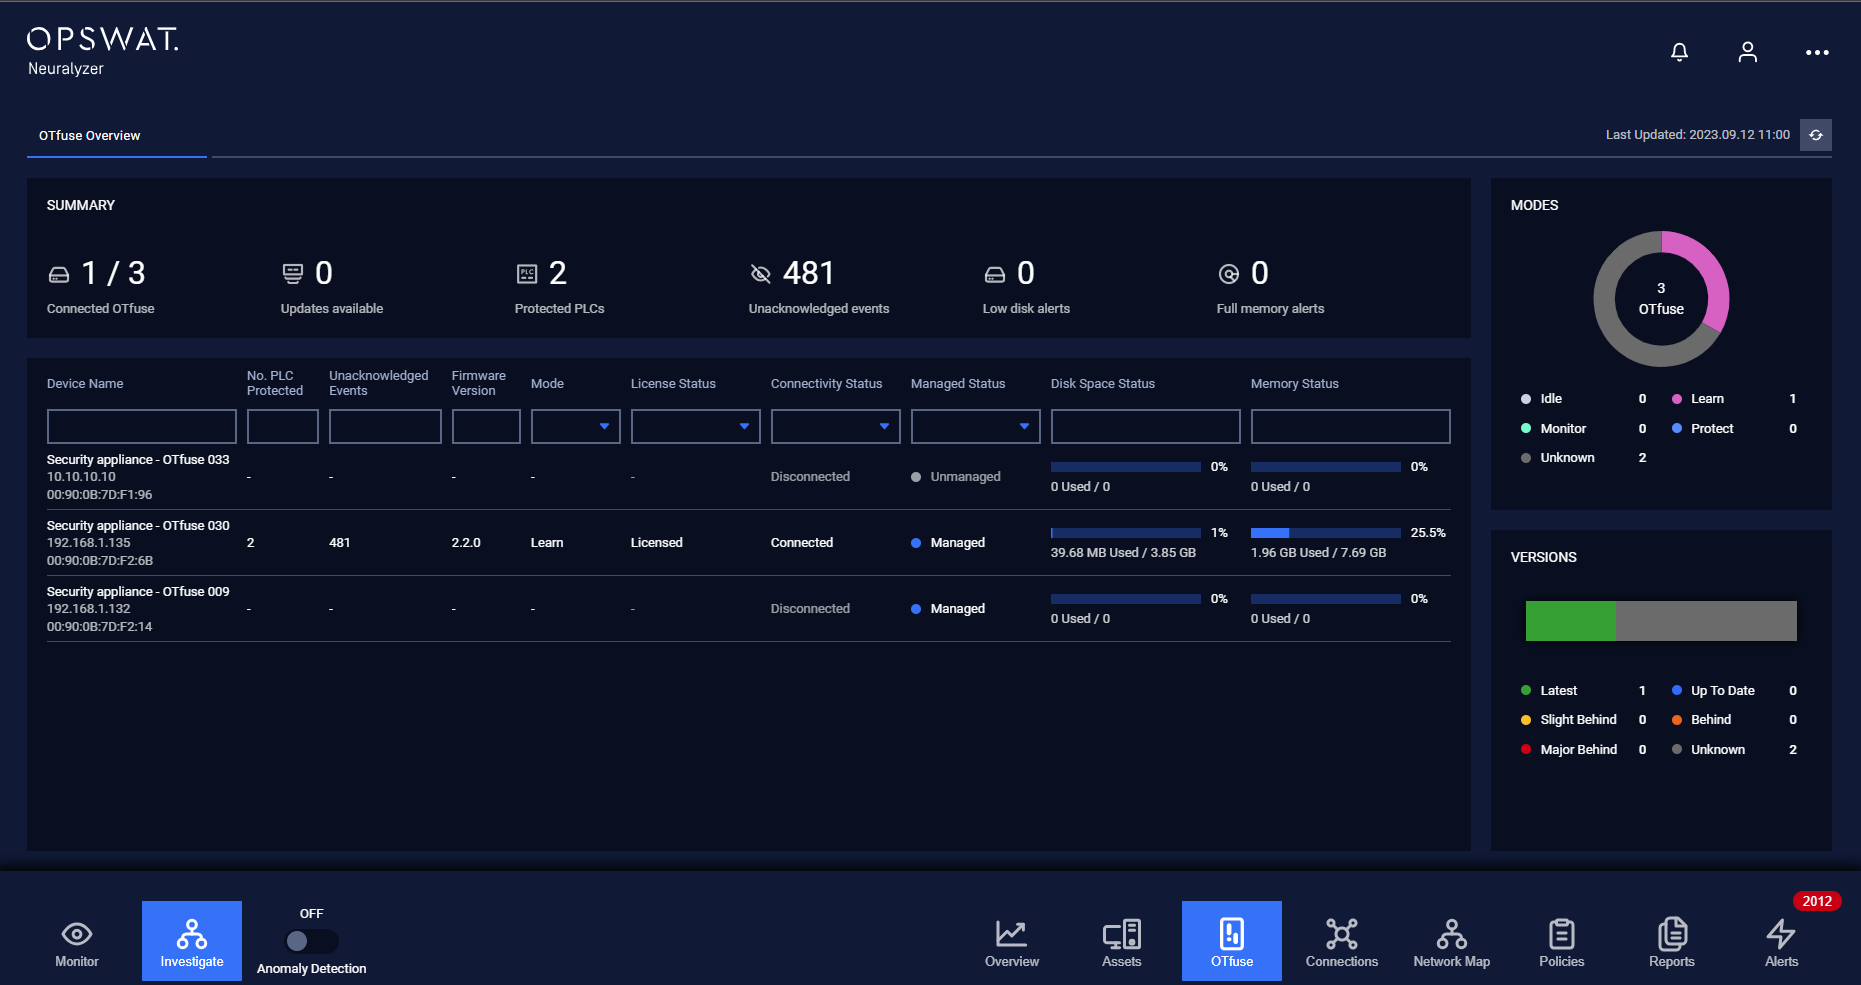The image size is (1861, 985).
Task: Click the OPSWAT Neuralyzer logo
Action: click(x=102, y=51)
